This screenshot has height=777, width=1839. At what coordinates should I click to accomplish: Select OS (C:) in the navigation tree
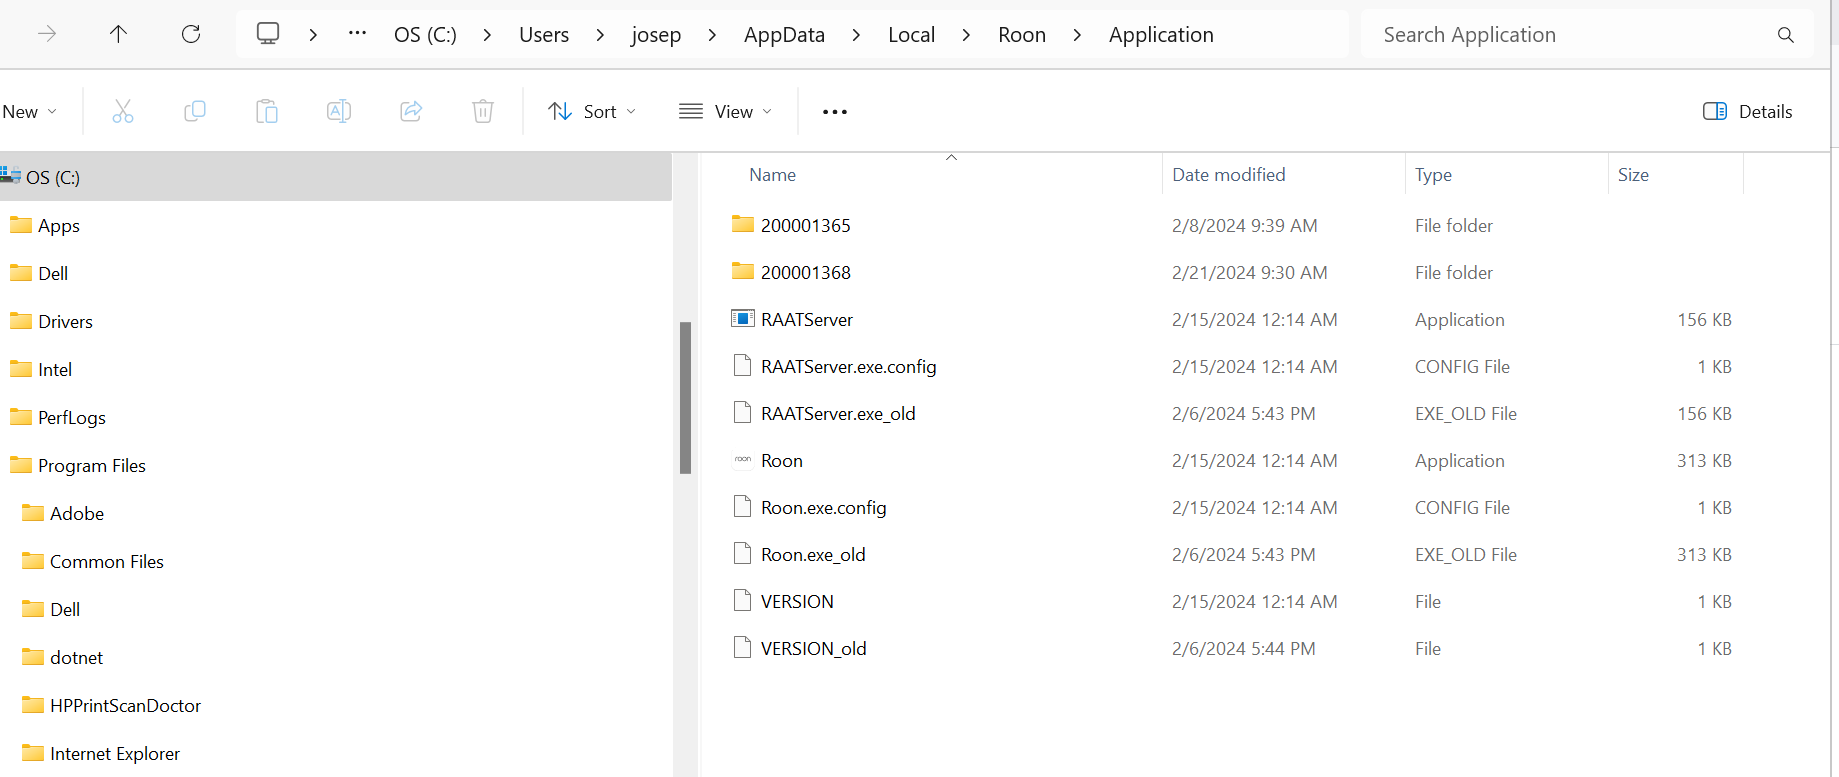(336, 177)
